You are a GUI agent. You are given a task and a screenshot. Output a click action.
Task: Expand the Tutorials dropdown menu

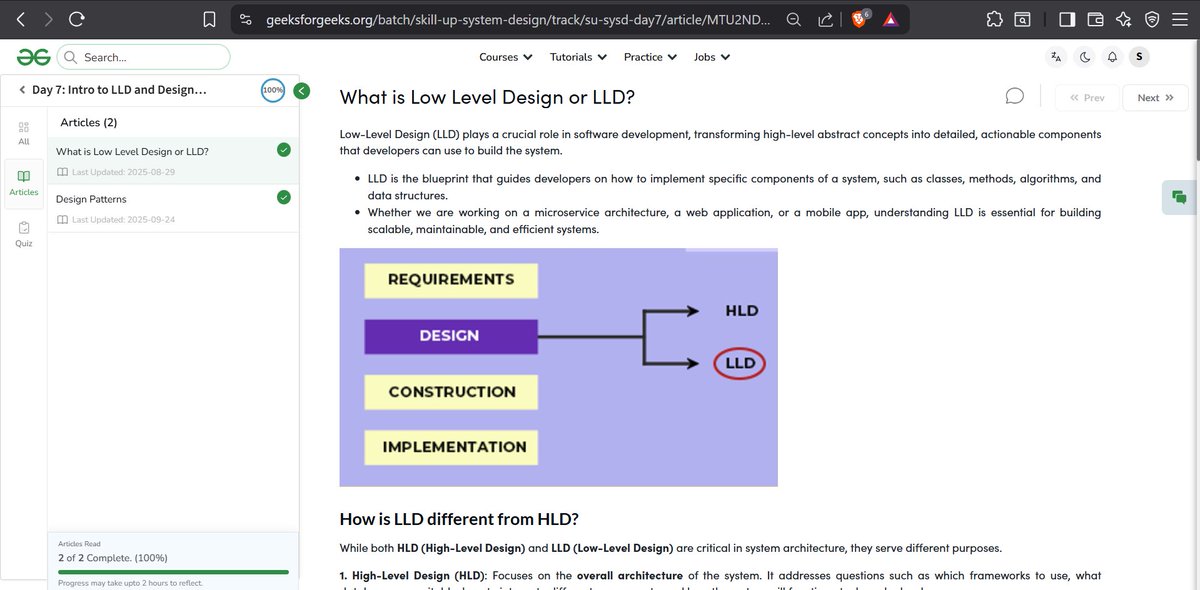(578, 57)
